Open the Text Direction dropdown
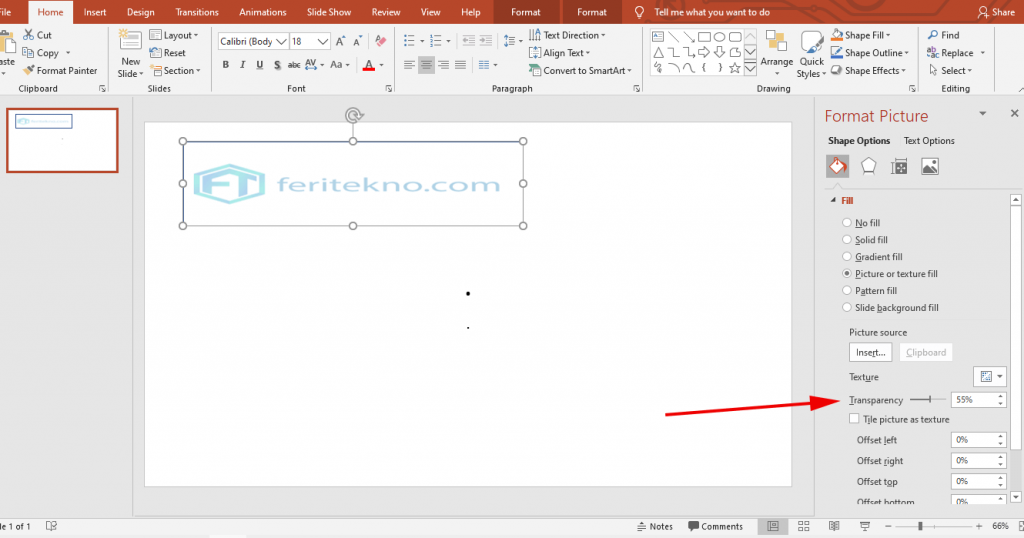The image size is (1024, 538). [x=567, y=35]
